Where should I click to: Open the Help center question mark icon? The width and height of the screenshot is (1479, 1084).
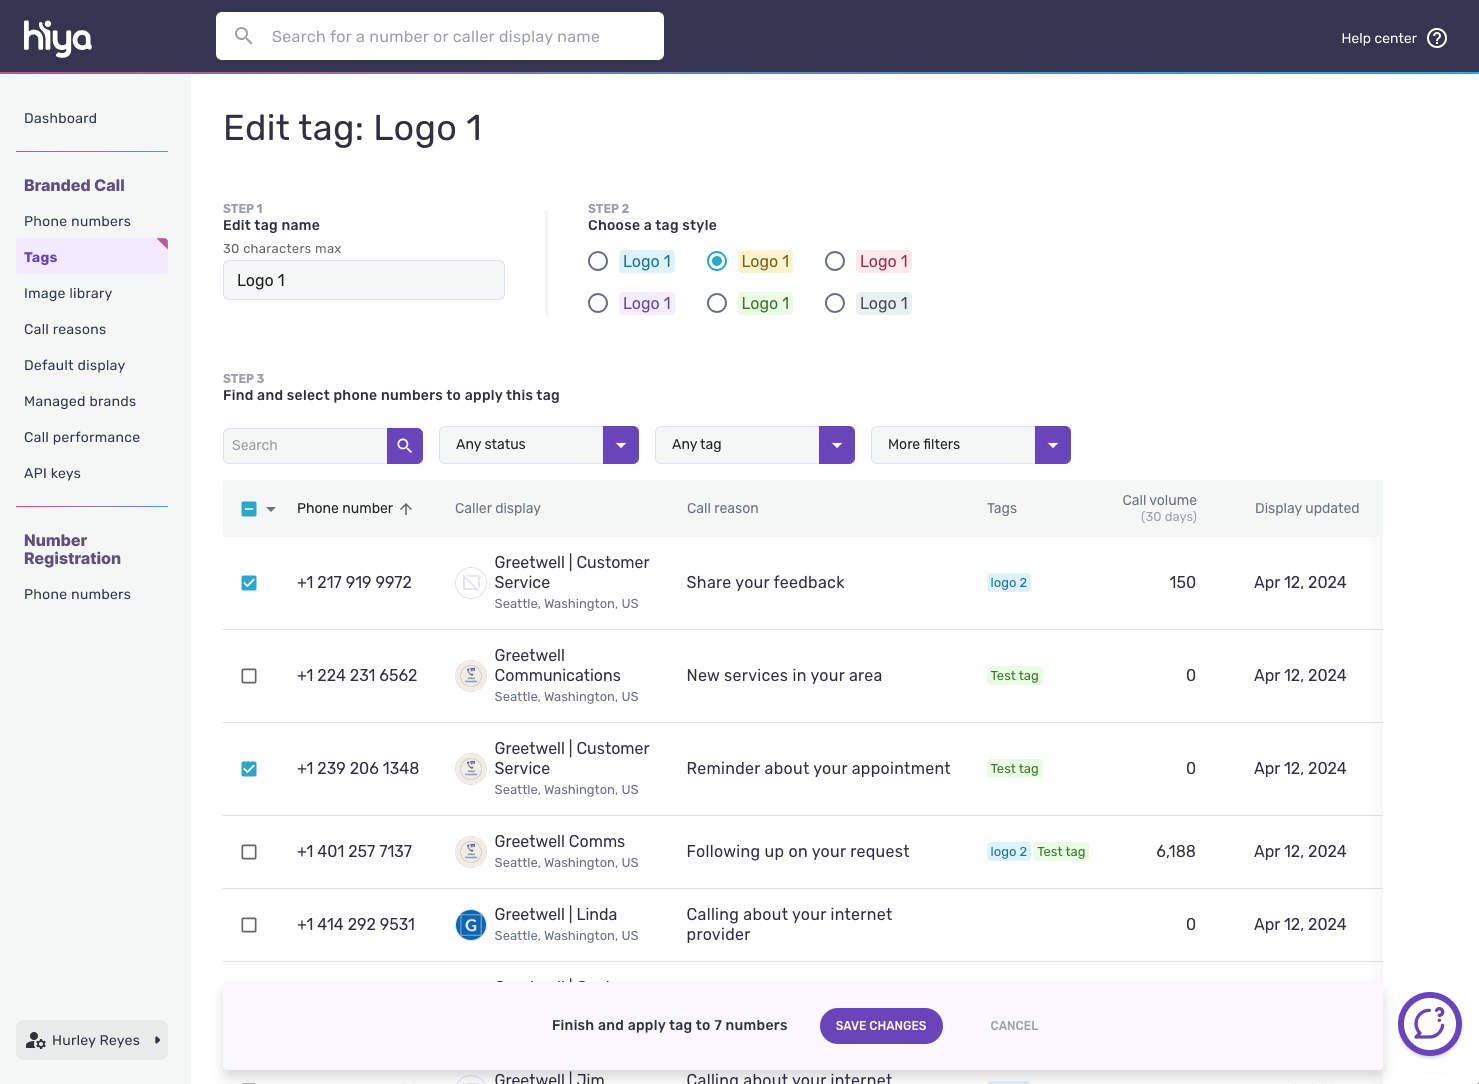[x=1437, y=38]
